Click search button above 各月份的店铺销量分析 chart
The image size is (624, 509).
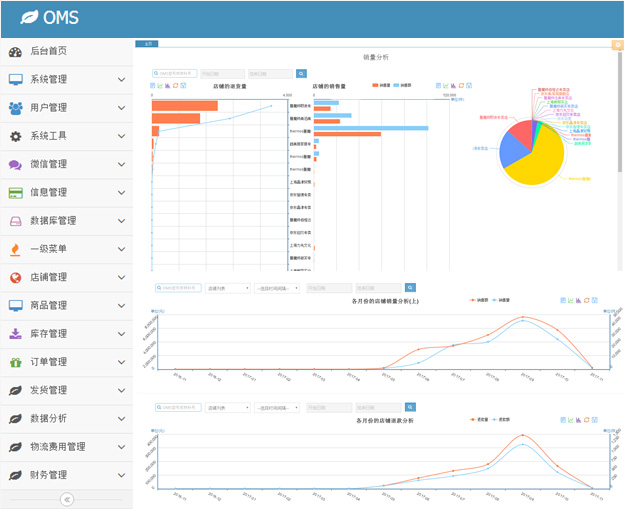tap(410, 287)
